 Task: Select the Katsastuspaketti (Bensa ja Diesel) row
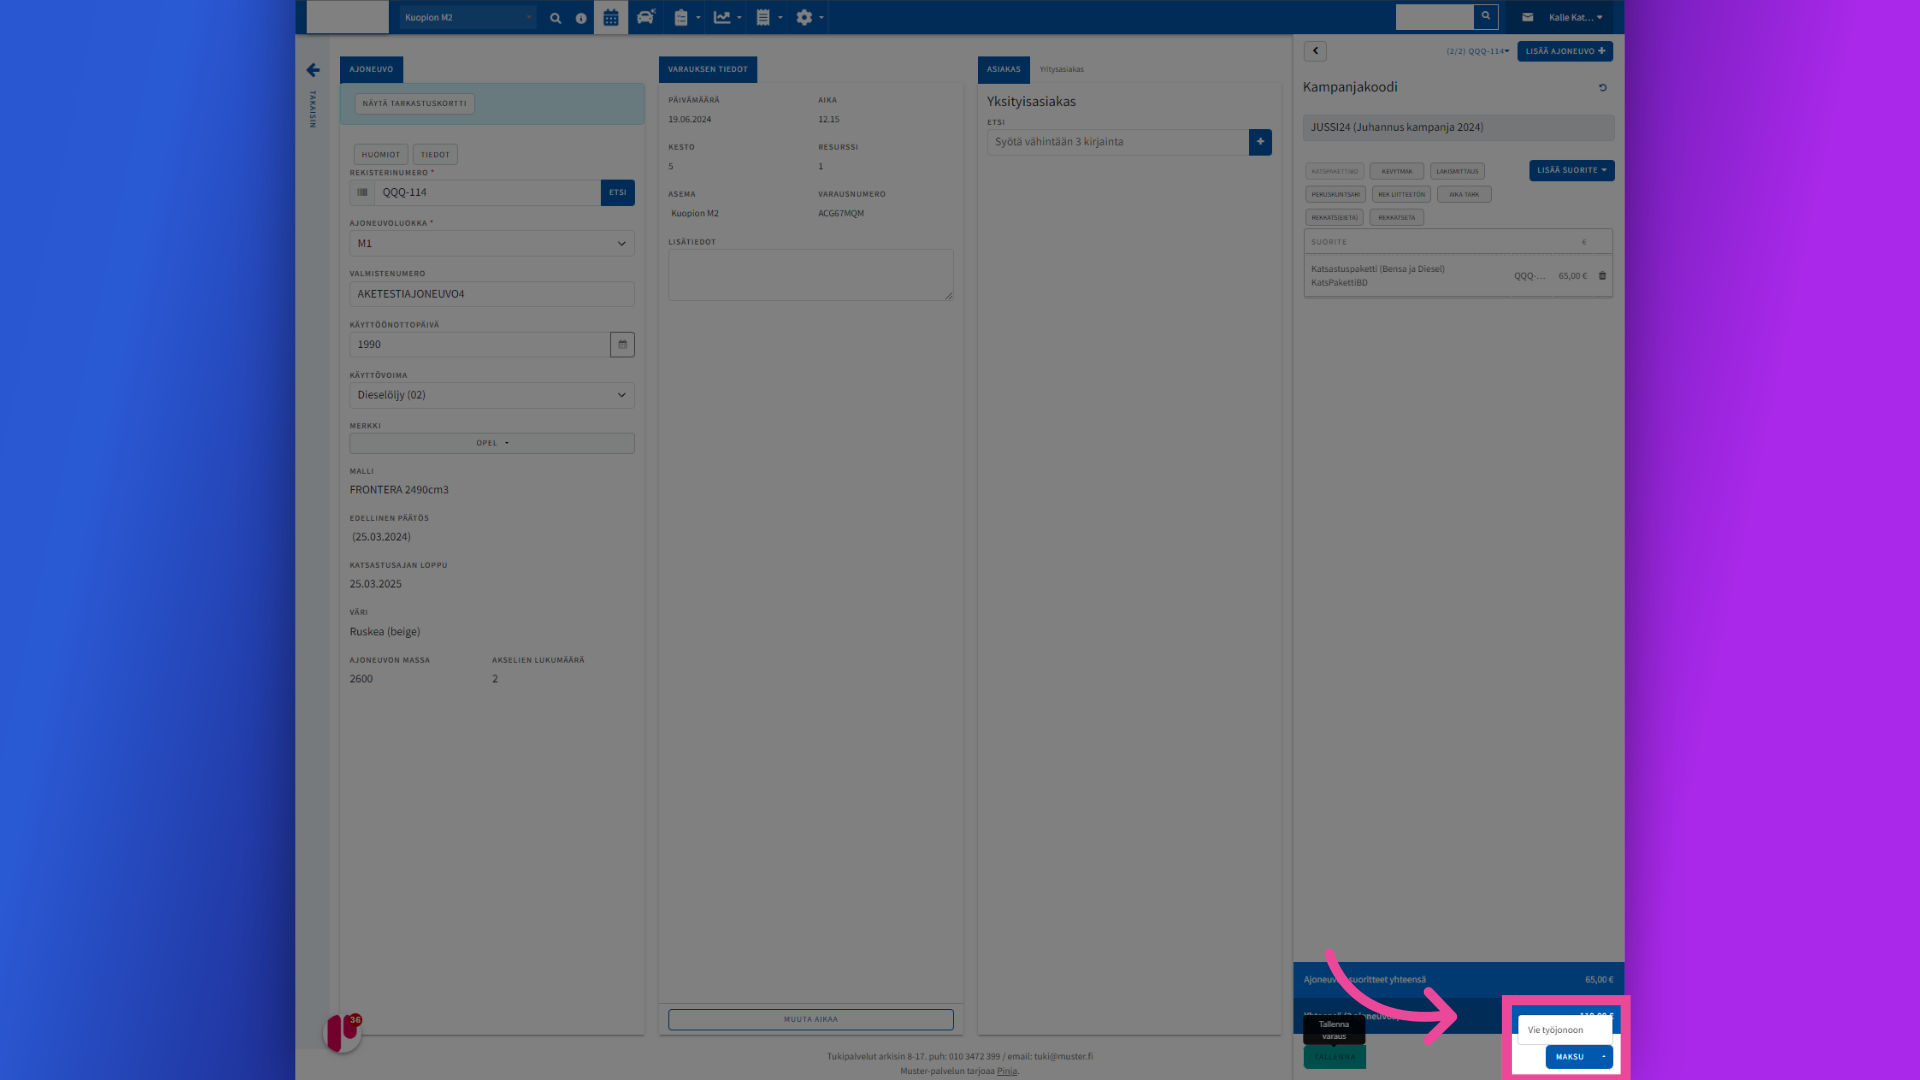1458,276
